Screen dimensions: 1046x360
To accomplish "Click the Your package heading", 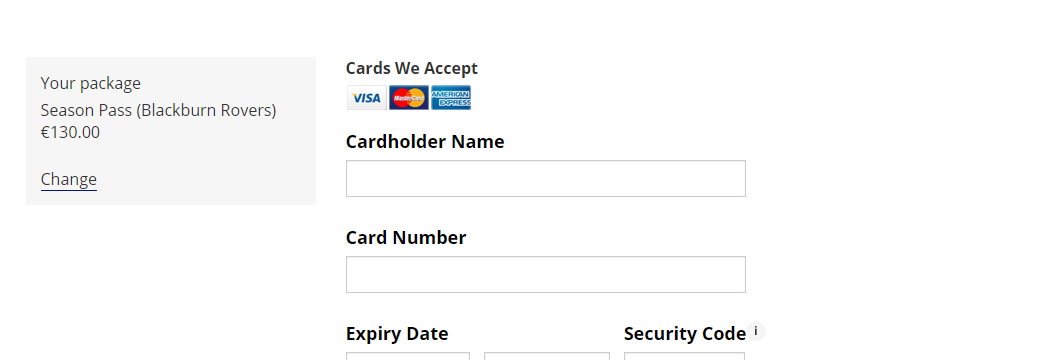I will coord(91,83).
